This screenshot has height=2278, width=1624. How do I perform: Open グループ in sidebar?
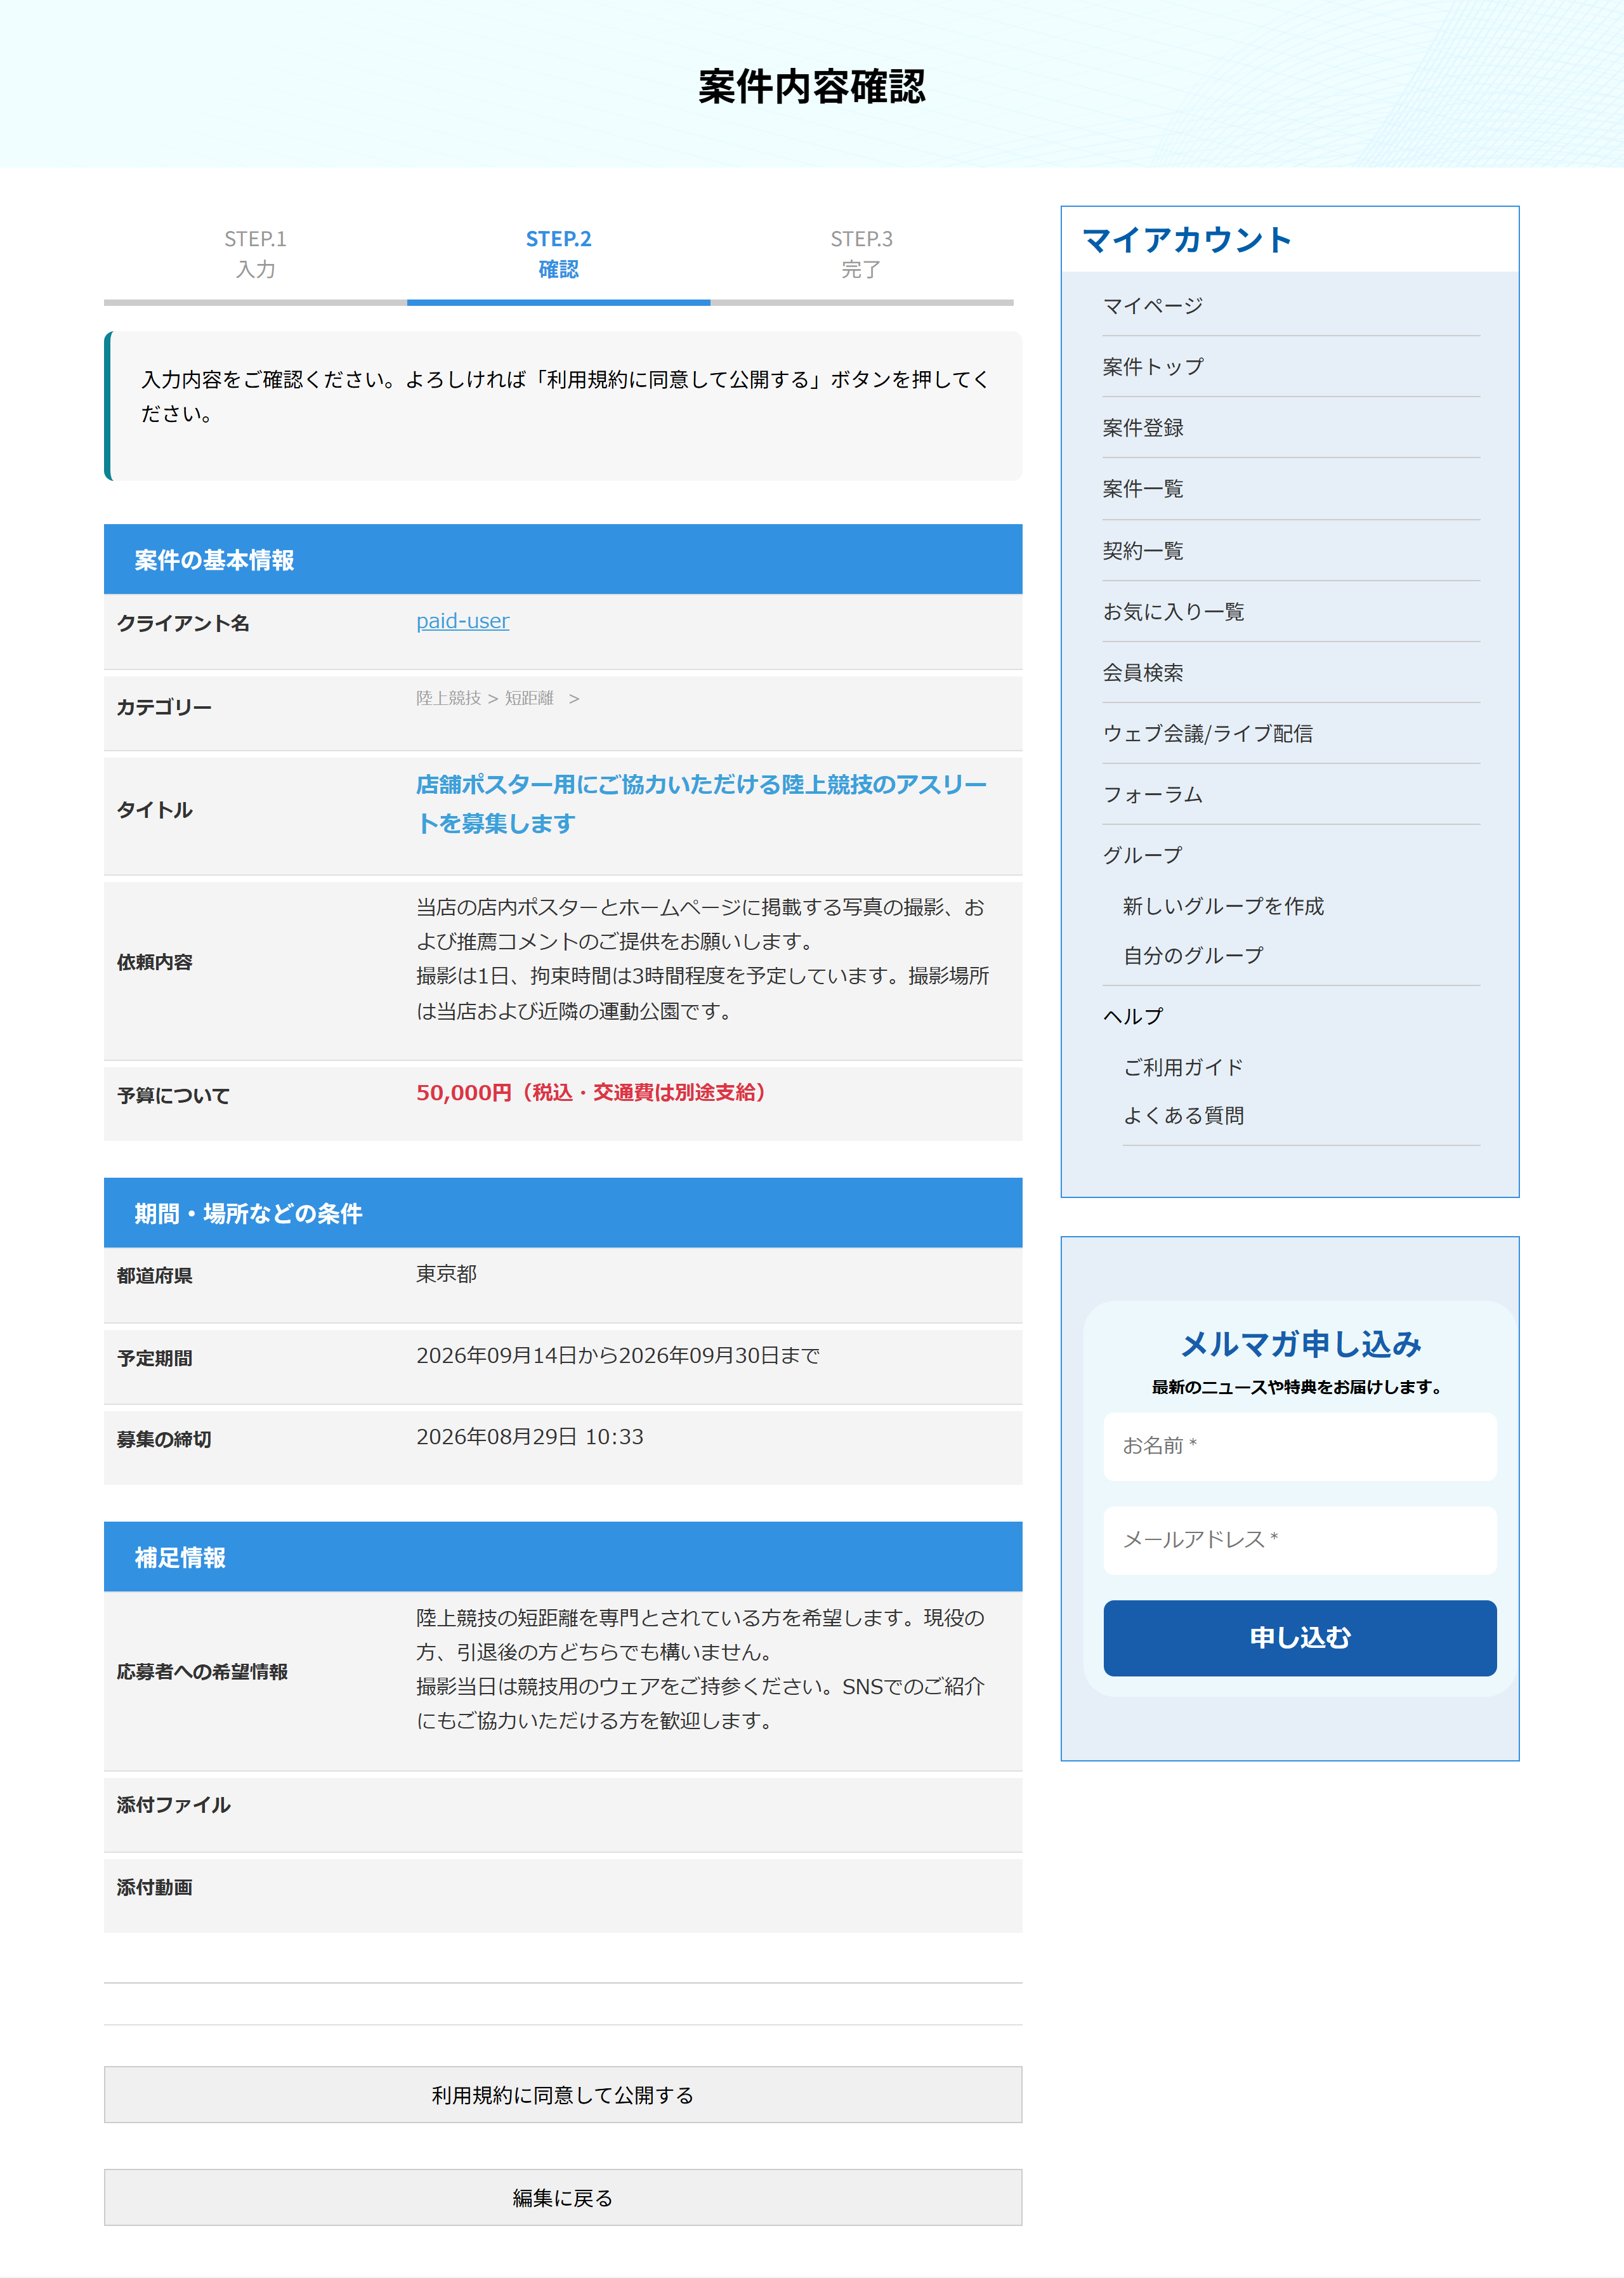[1142, 856]
